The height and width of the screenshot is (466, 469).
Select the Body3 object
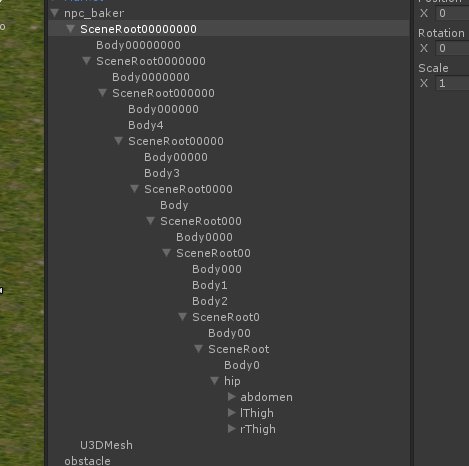click(x=162, y=173)
